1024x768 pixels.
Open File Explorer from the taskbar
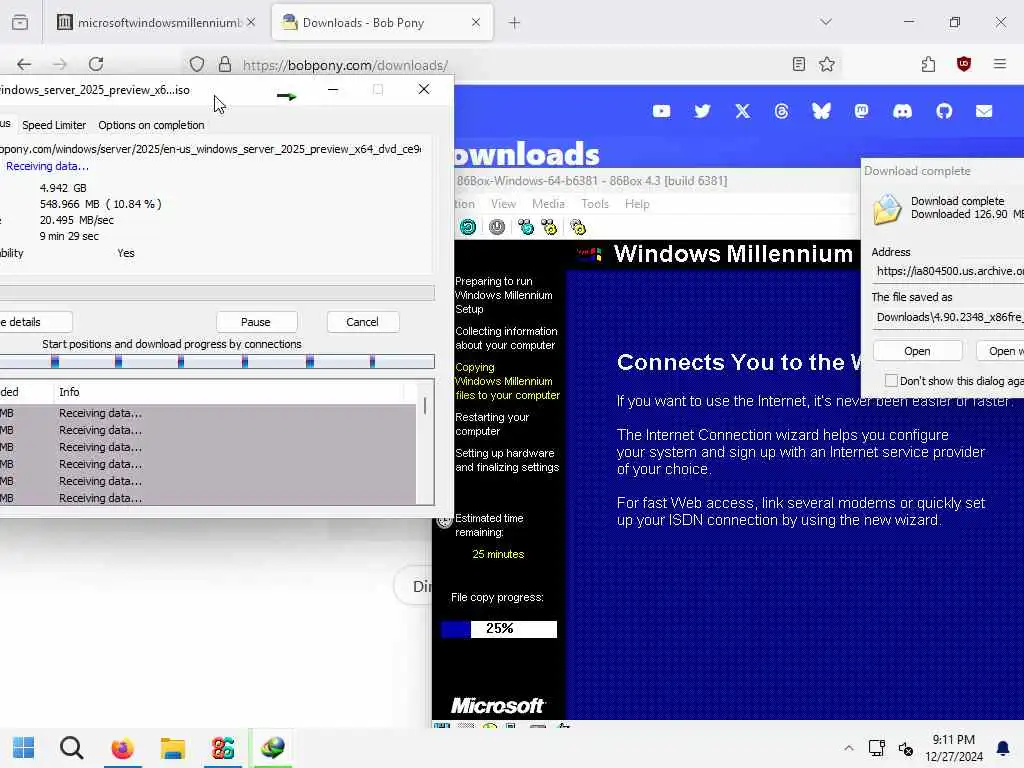pos(172,748)
